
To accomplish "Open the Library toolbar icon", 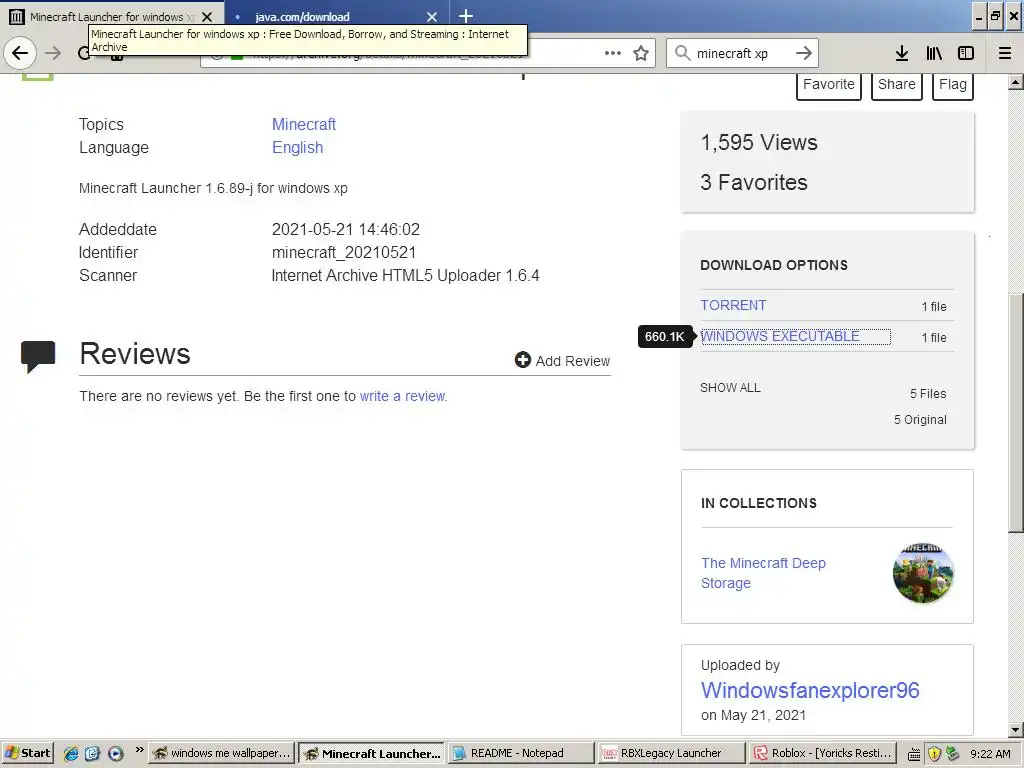I will (934, 53).
